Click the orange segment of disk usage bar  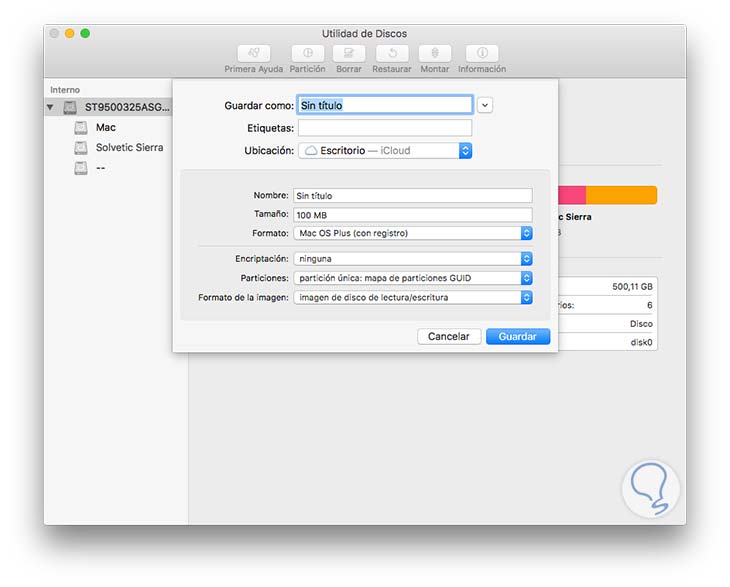[622, 195]
